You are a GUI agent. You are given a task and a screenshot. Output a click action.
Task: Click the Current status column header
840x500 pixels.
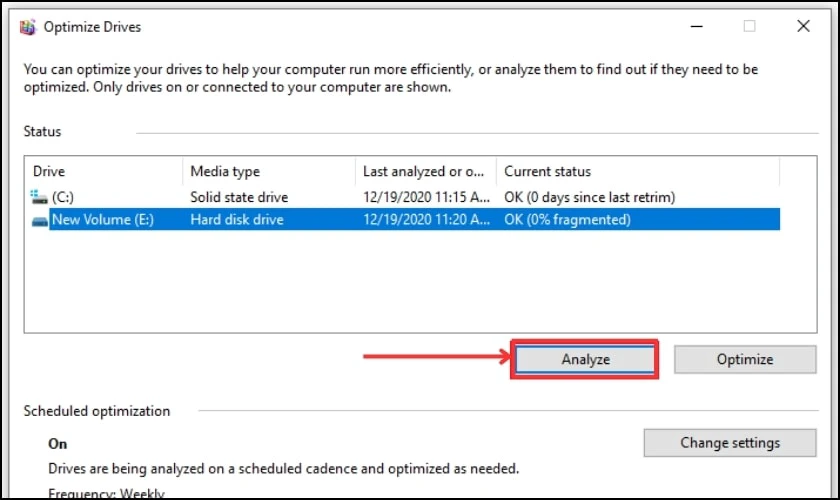638,171
